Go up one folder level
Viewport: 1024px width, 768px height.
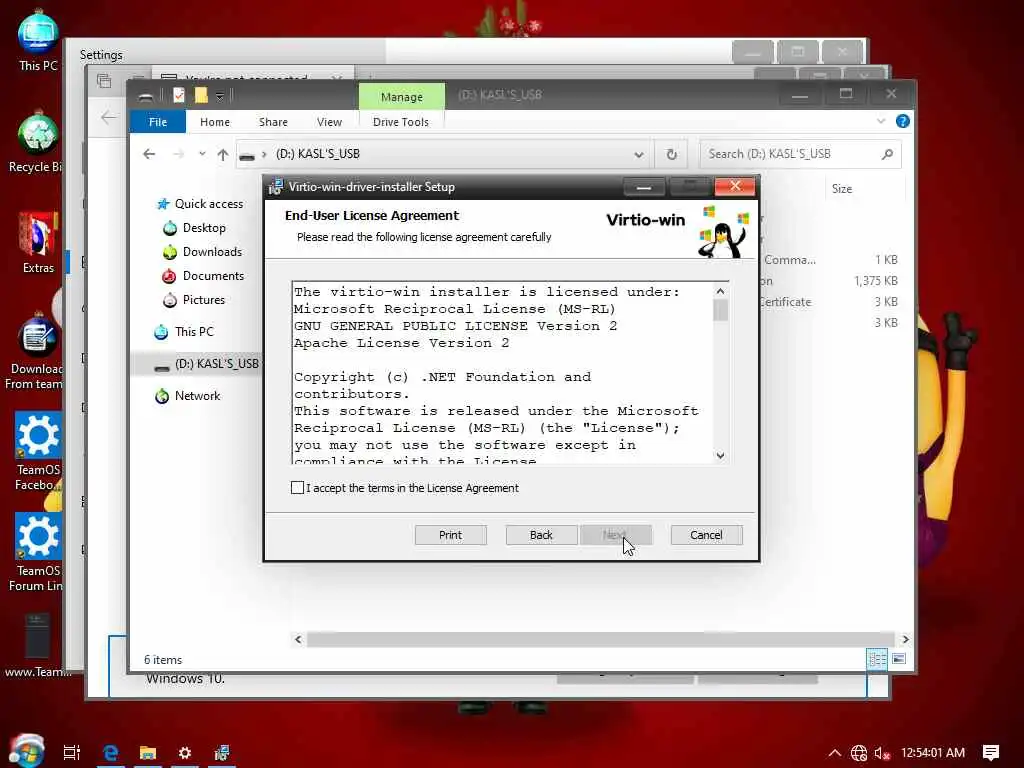pos(223,155)
